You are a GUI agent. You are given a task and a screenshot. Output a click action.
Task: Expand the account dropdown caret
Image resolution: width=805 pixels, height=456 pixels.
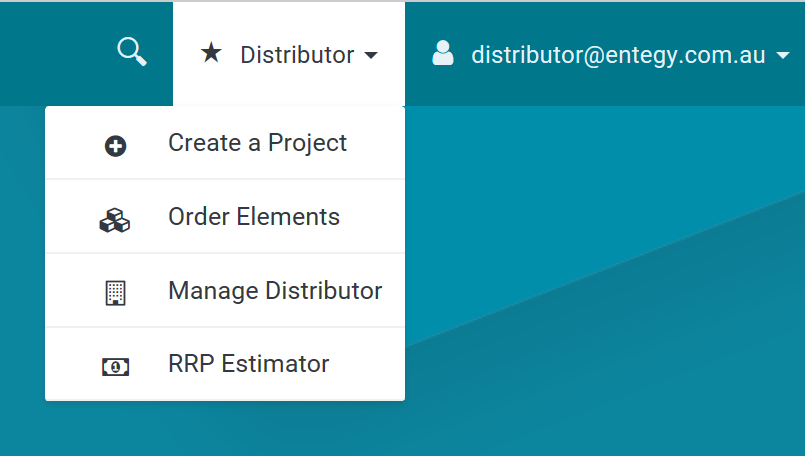click(783, 55)
